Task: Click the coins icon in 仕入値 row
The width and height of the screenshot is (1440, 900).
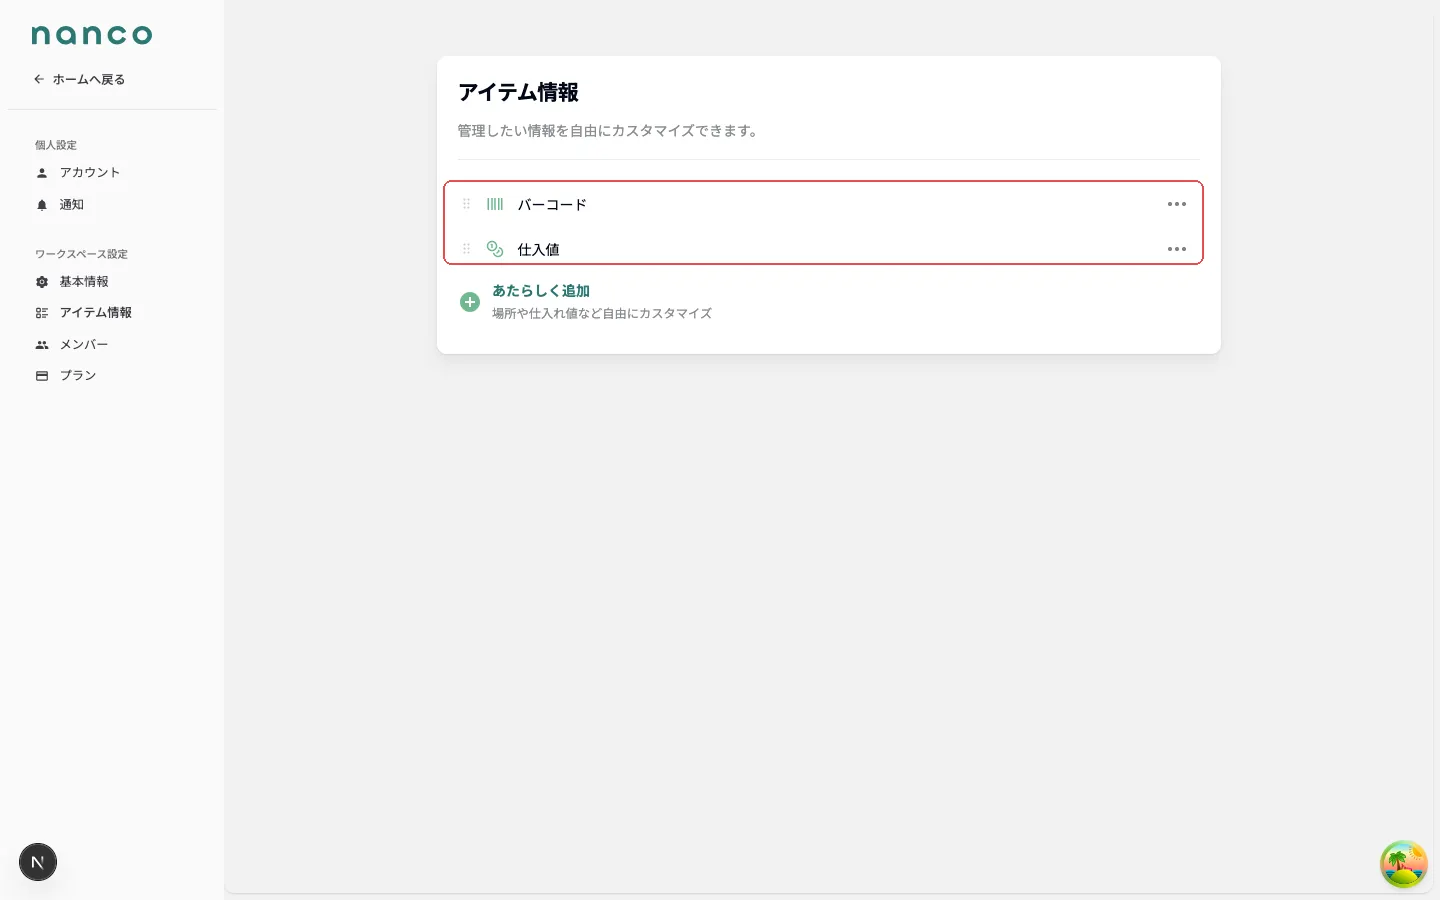Action: point(495,249)
